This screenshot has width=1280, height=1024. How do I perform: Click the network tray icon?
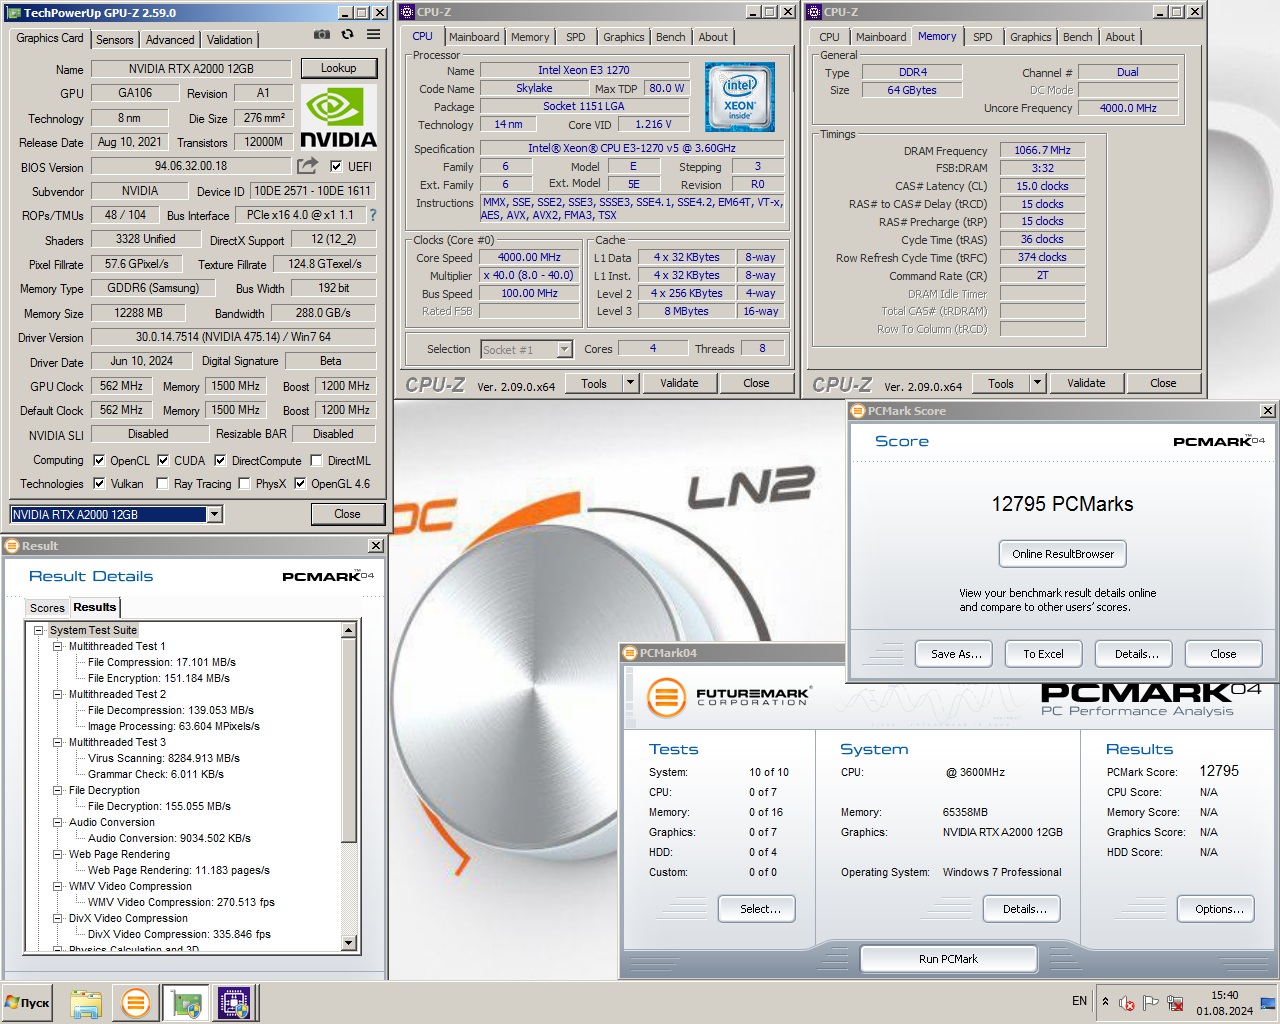pos(1176,1003)
